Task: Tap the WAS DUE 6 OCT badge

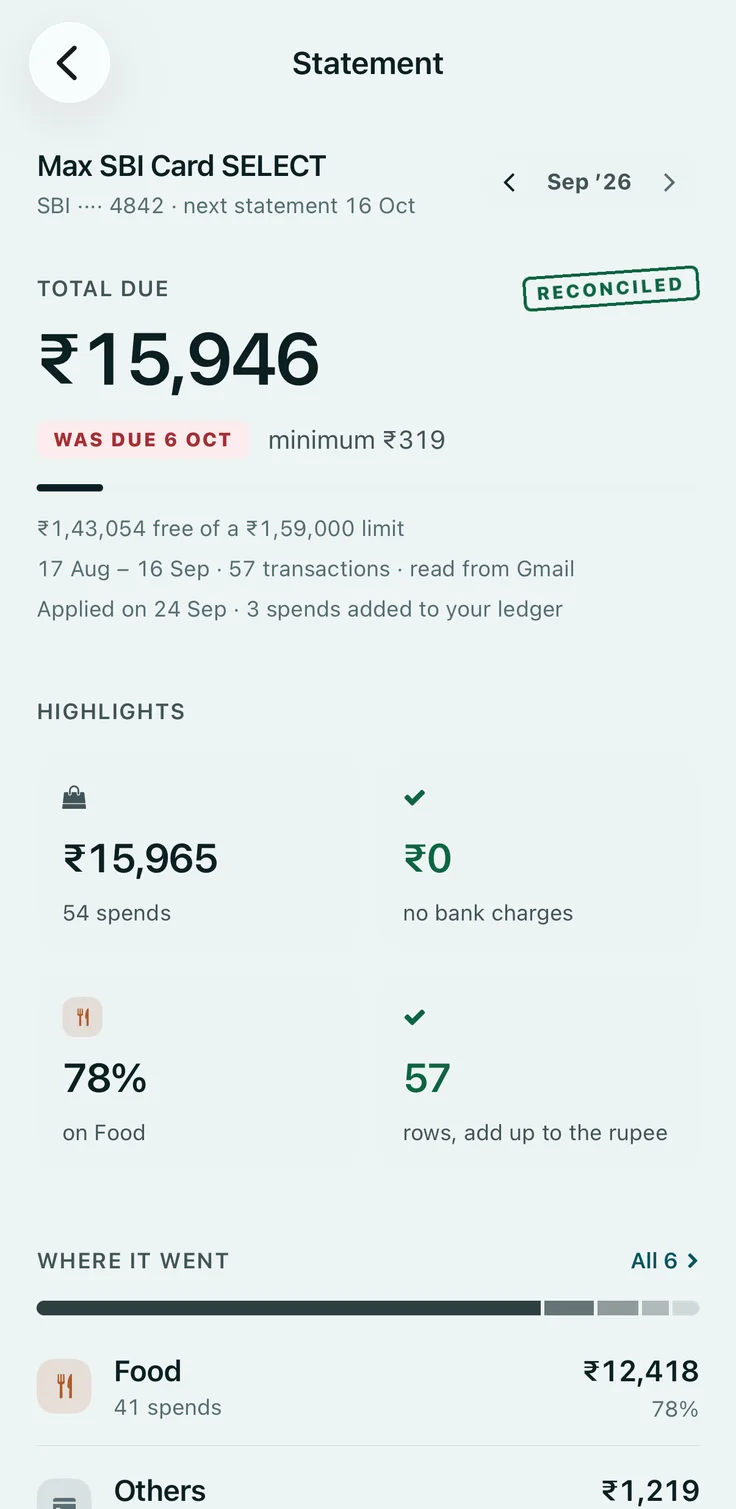Action: coord(143,440)
